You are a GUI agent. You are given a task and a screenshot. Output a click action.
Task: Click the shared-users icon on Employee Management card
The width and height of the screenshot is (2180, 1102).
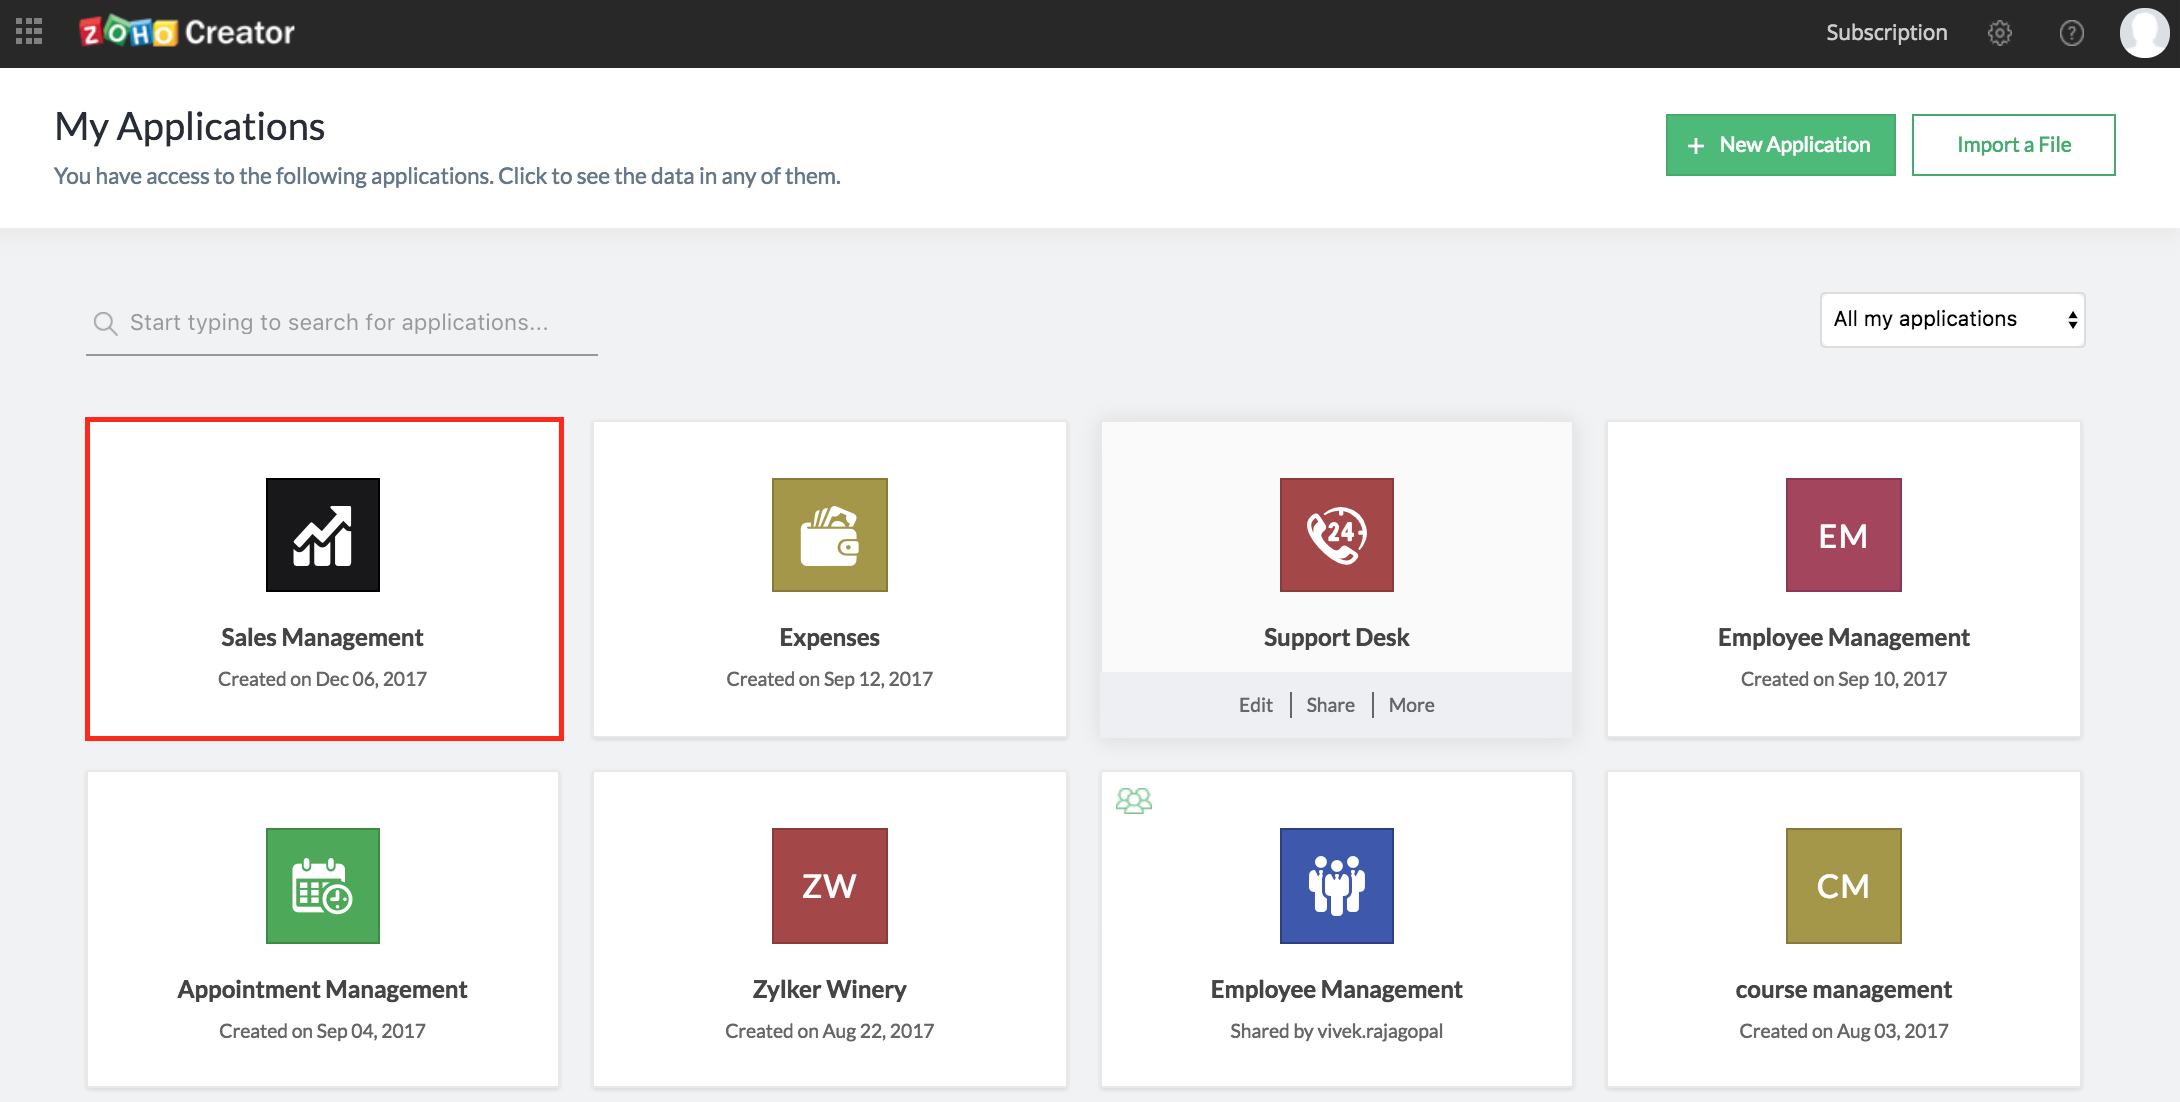coord(1134,801)
